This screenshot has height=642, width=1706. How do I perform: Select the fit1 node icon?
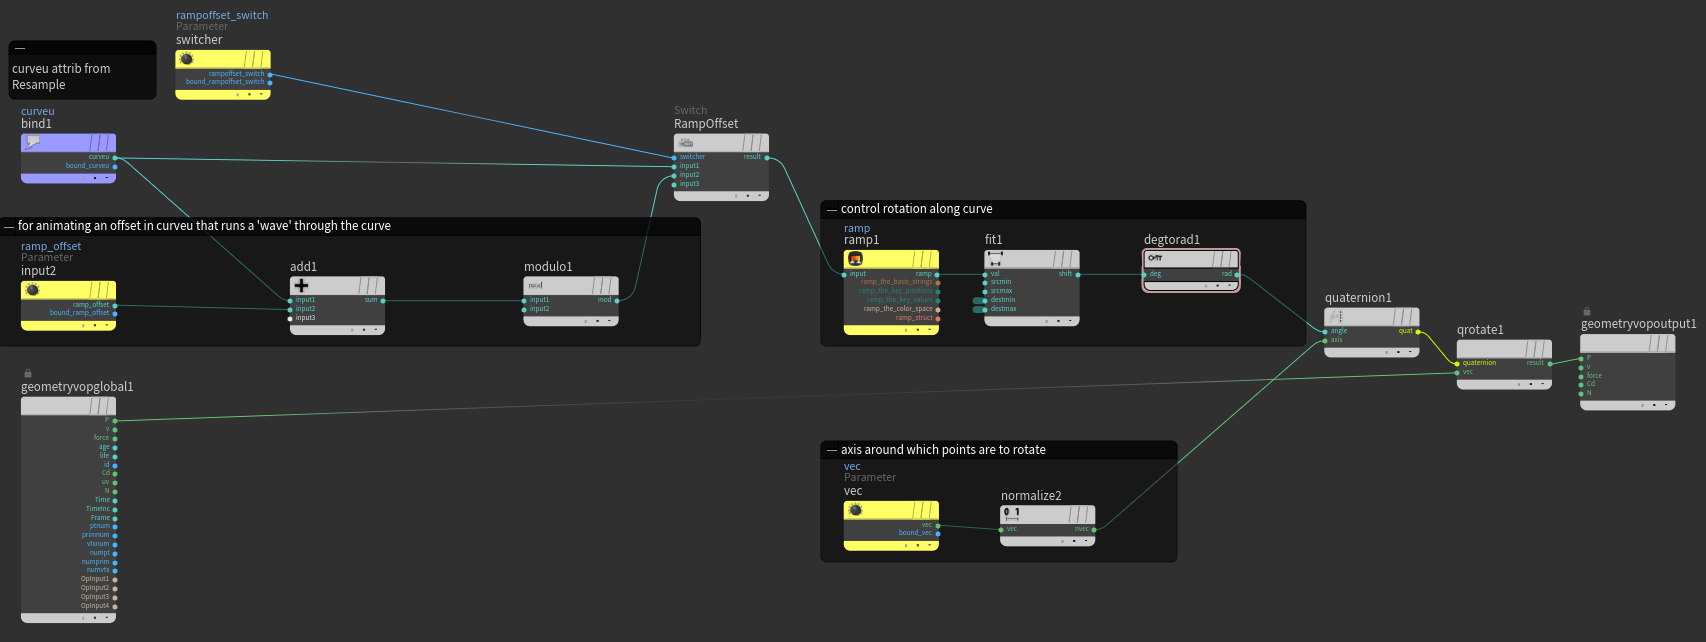click(x=995, y=259)
